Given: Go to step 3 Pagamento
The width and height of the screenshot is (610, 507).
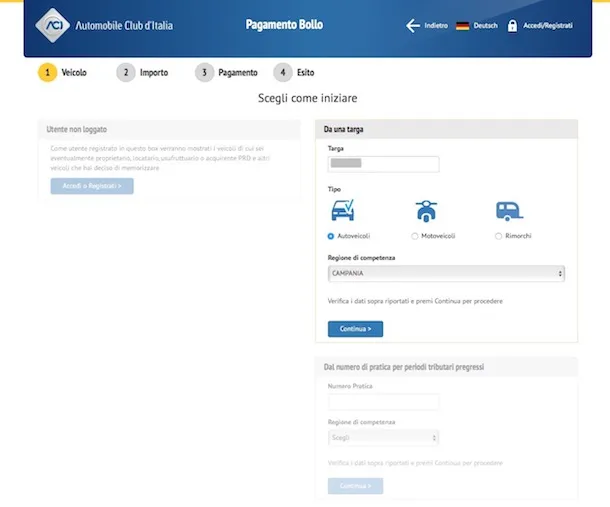Looking at the screenshot, I should [x=226, y=72].
